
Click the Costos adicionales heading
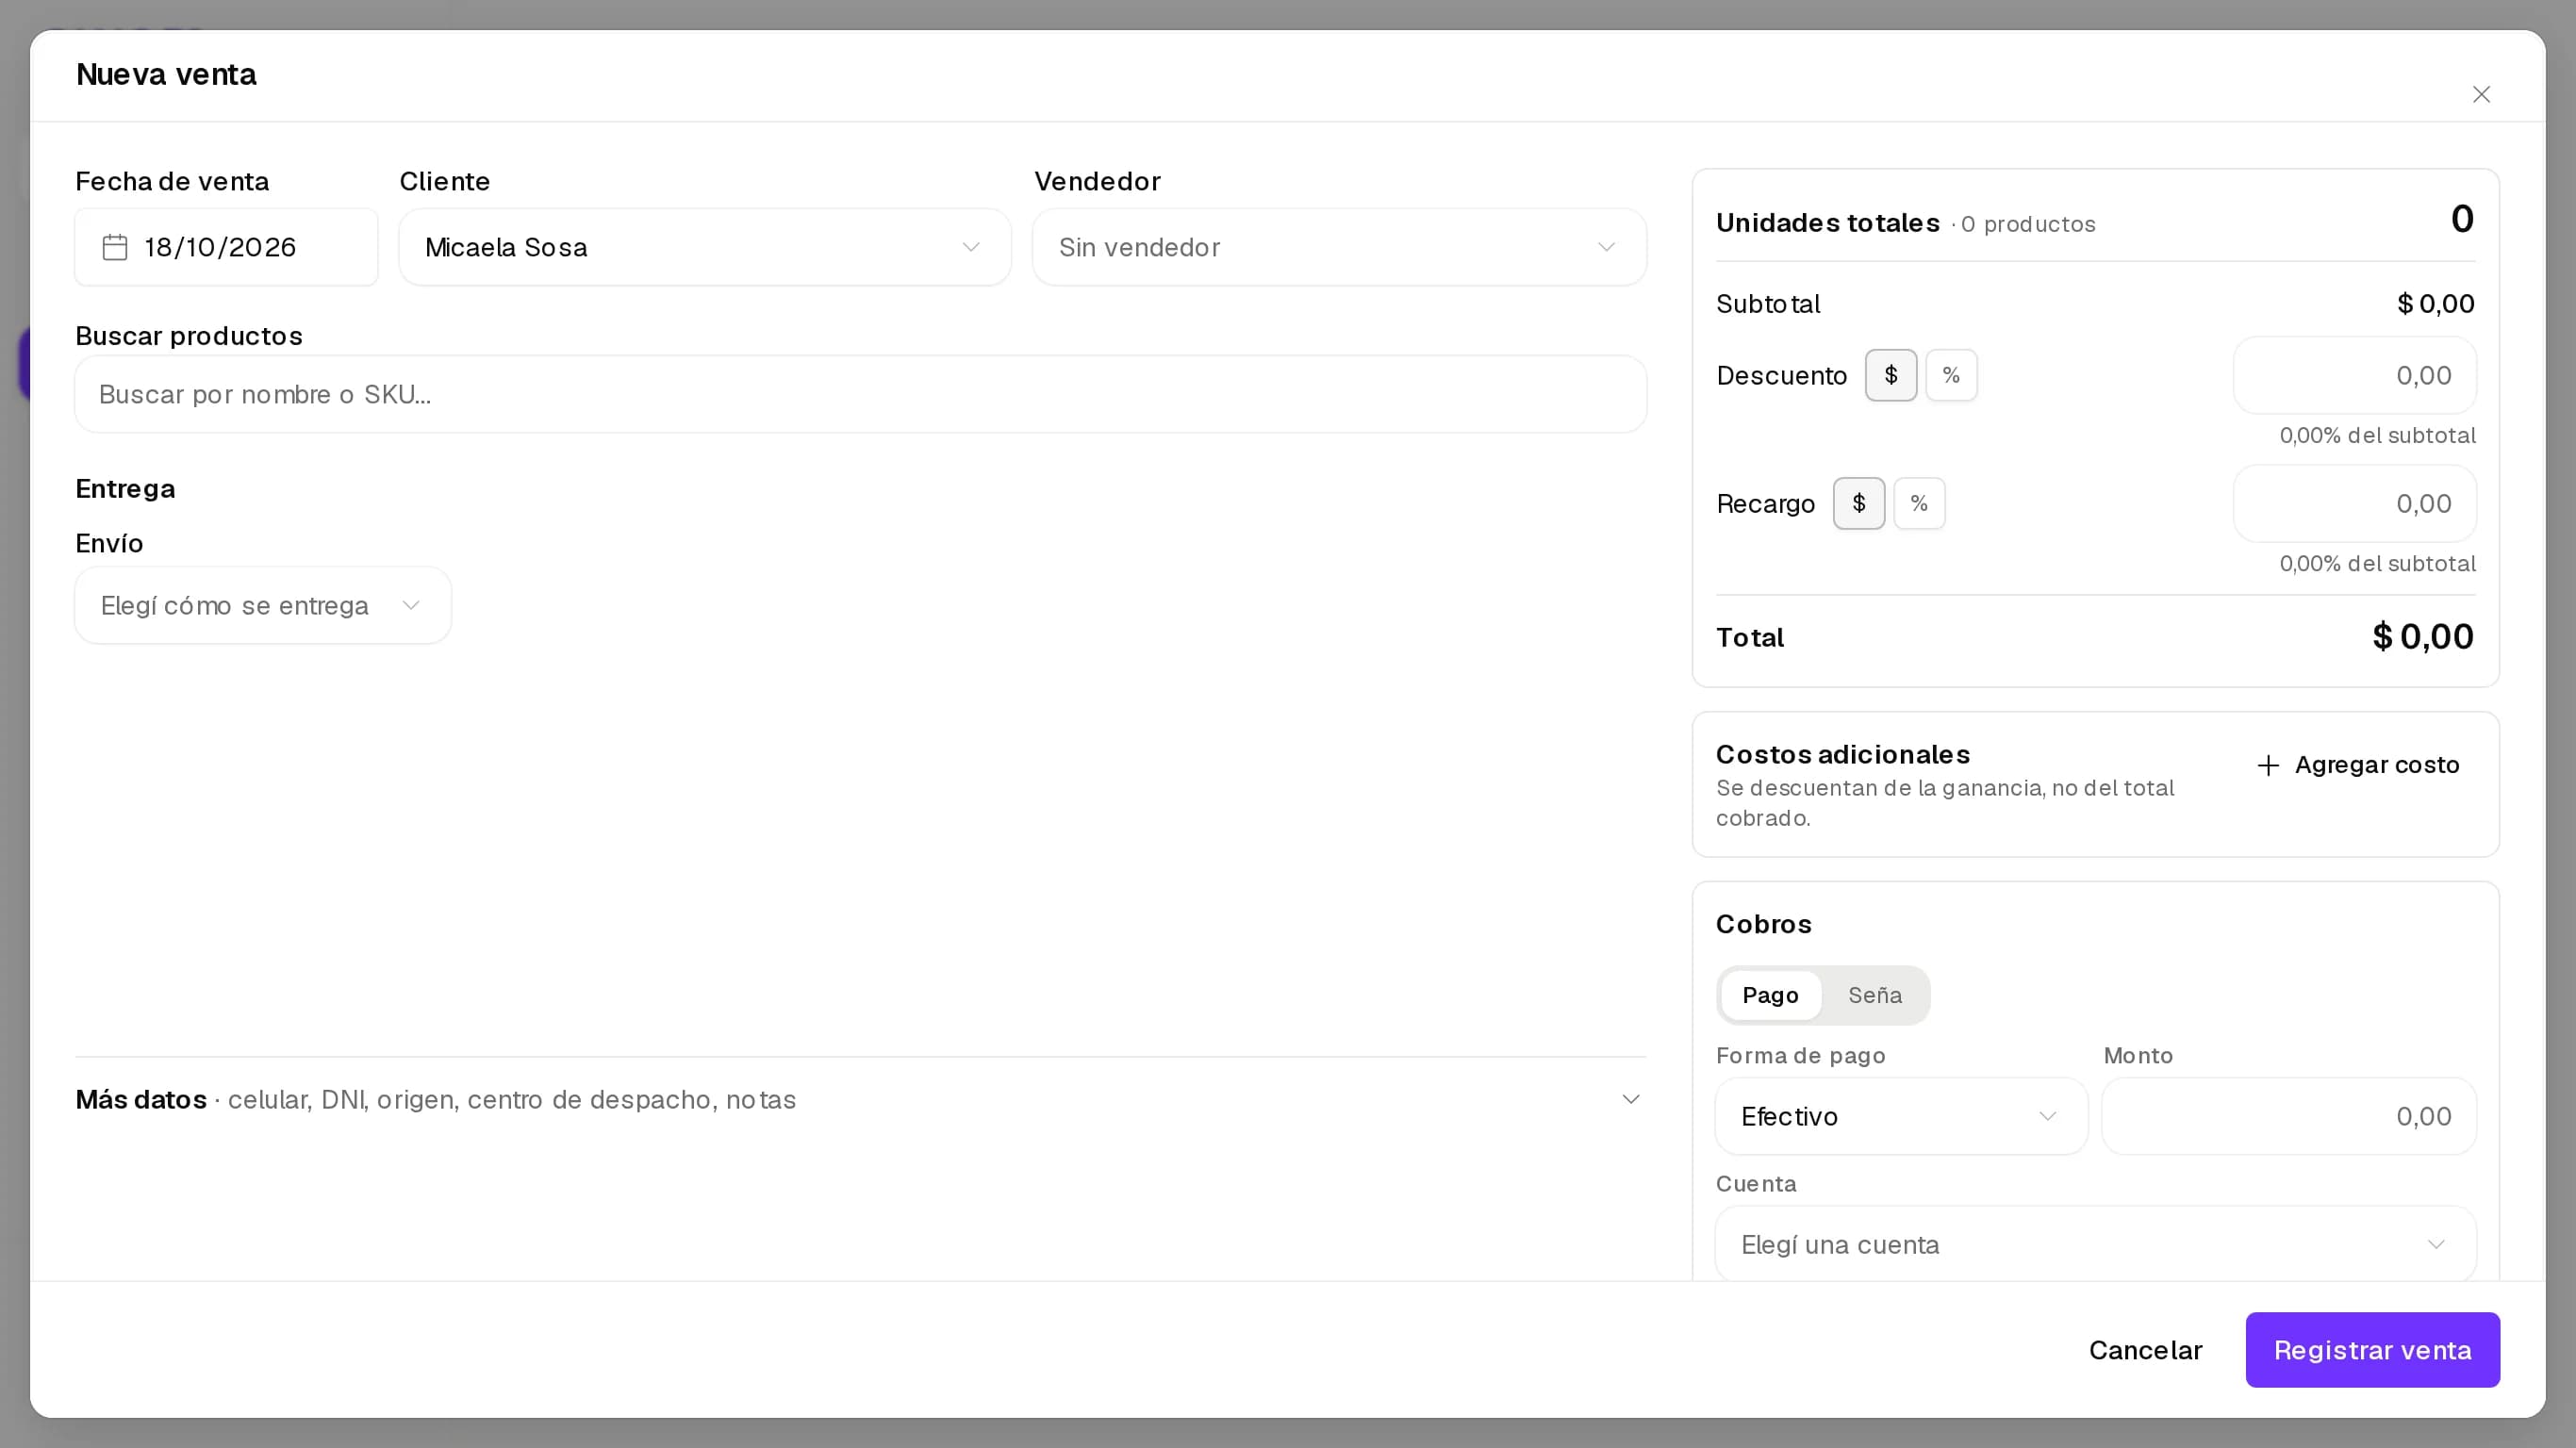coord(1843,754)
